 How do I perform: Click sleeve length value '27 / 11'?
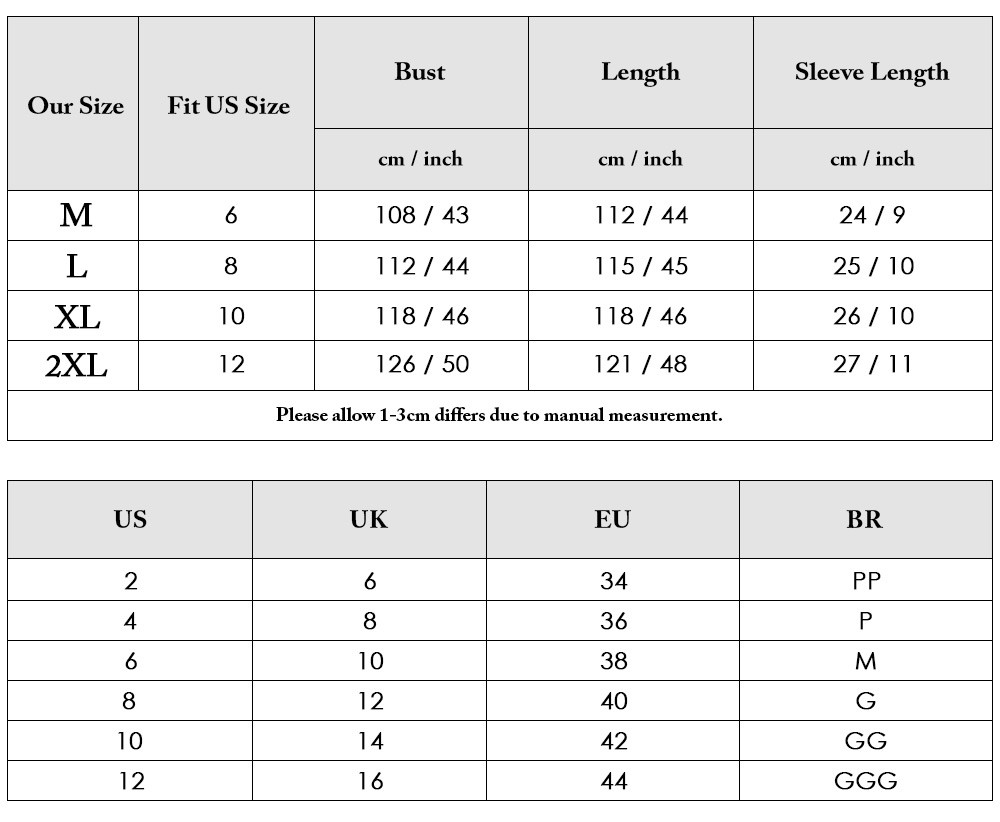coord(872,365)
